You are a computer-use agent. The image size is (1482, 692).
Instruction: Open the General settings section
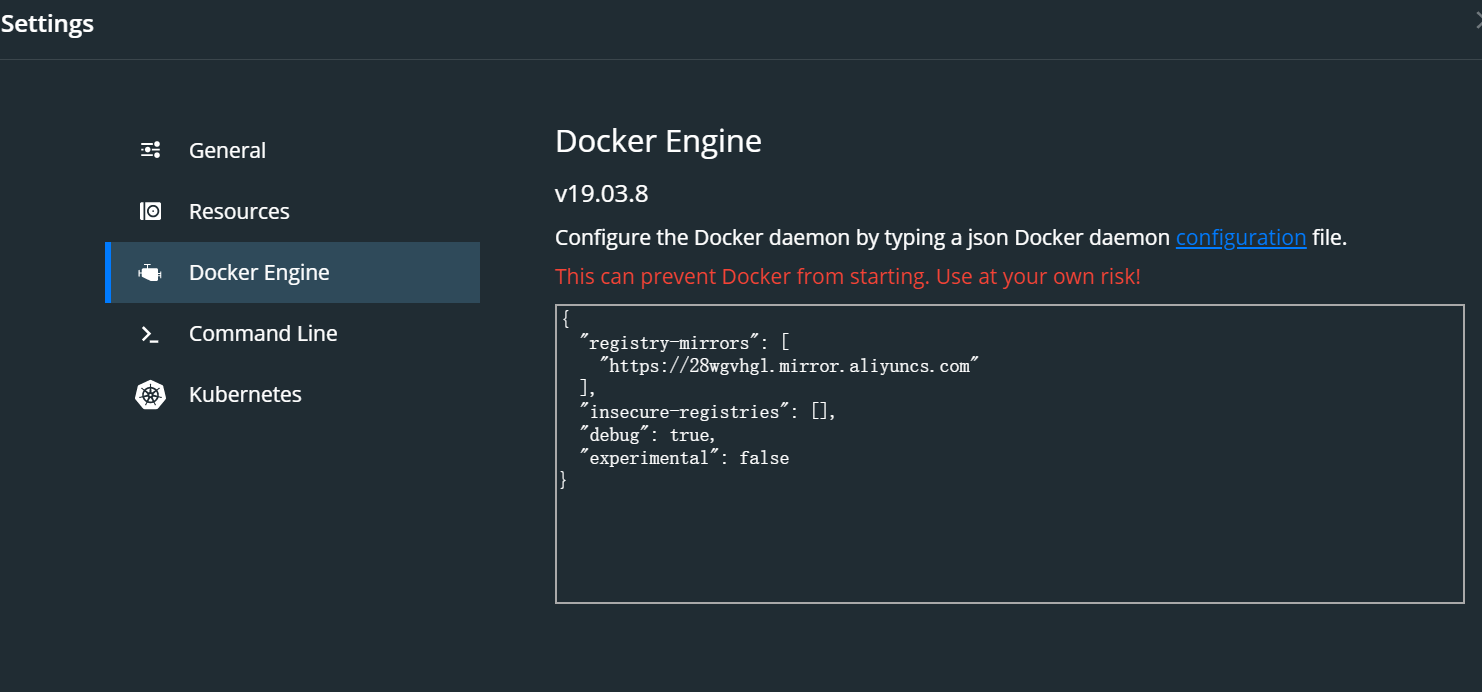click(227, 150)
